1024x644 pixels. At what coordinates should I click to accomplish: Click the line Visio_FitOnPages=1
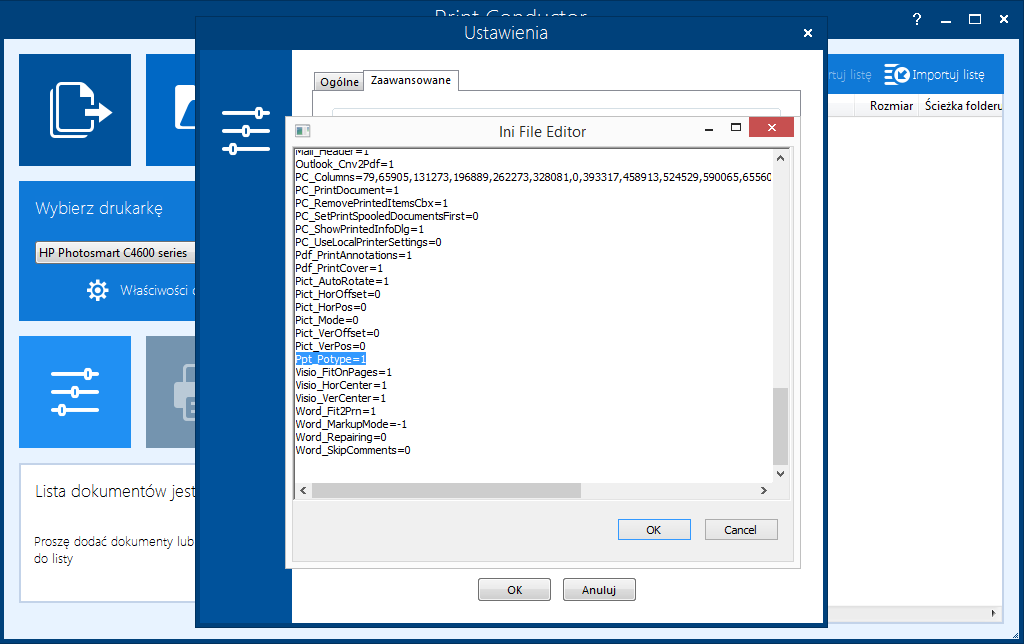tap(344, 372)
